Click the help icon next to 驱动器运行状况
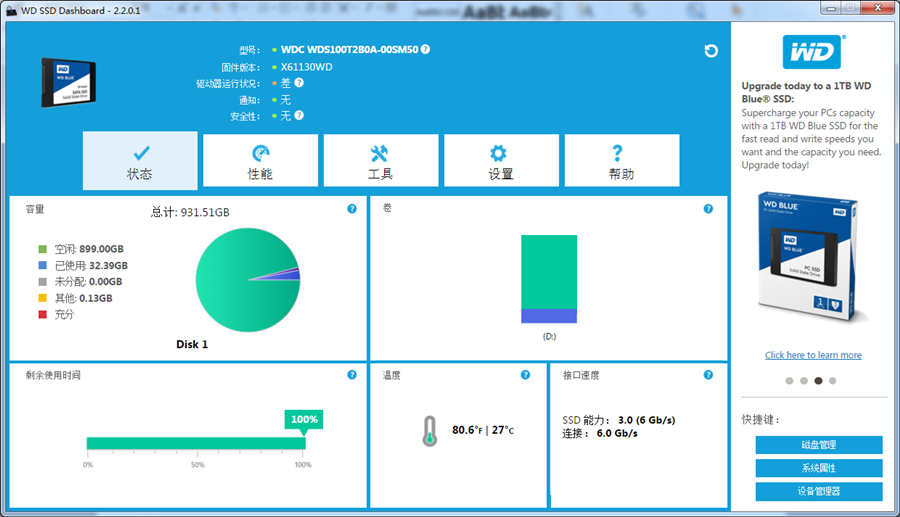900x517 pixels. pos(299,83)
